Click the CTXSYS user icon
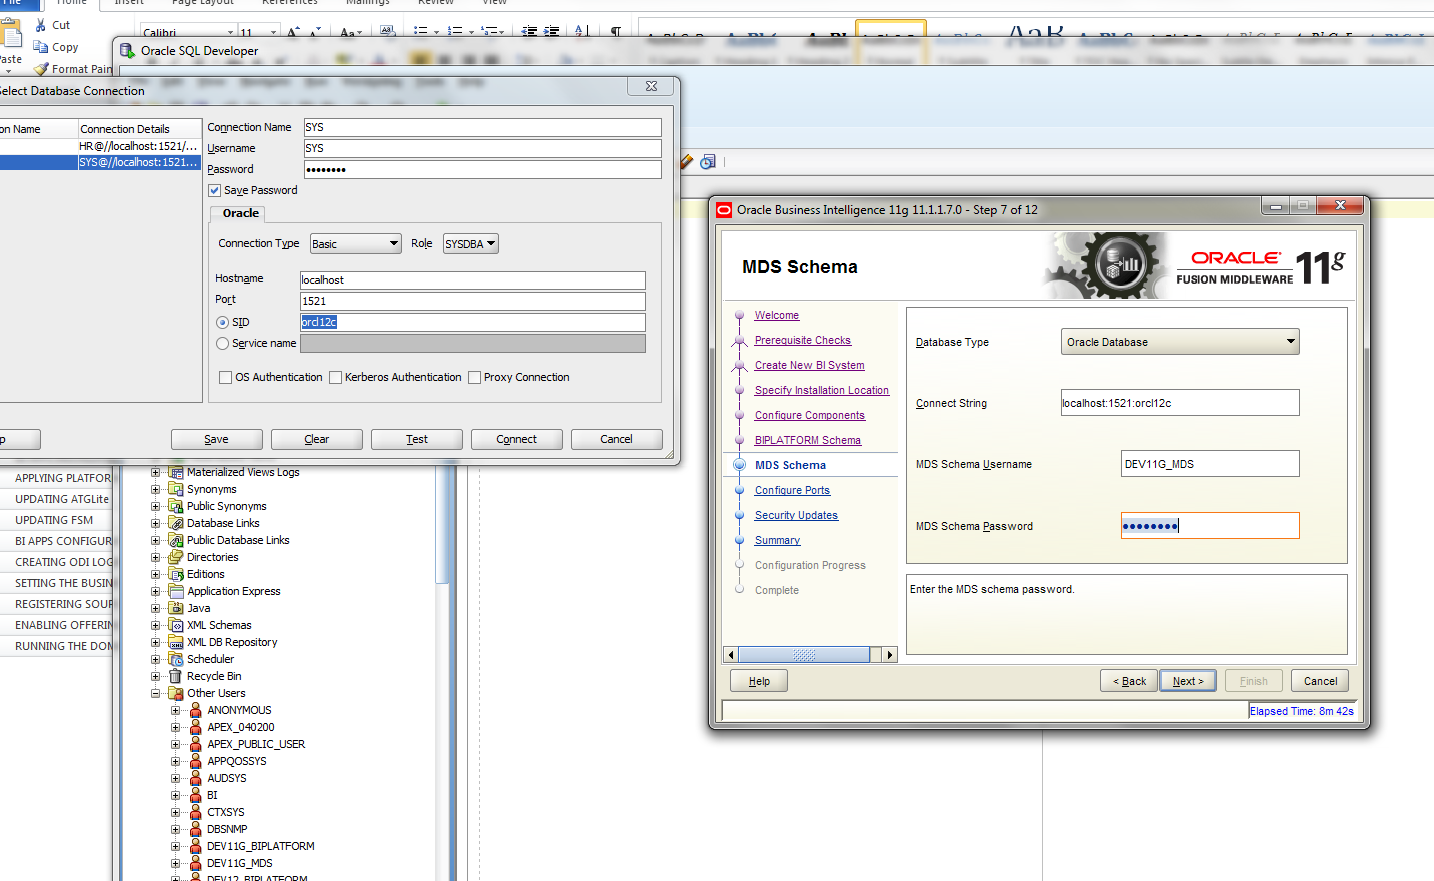The image size is (1434, 881). (196, 812)
